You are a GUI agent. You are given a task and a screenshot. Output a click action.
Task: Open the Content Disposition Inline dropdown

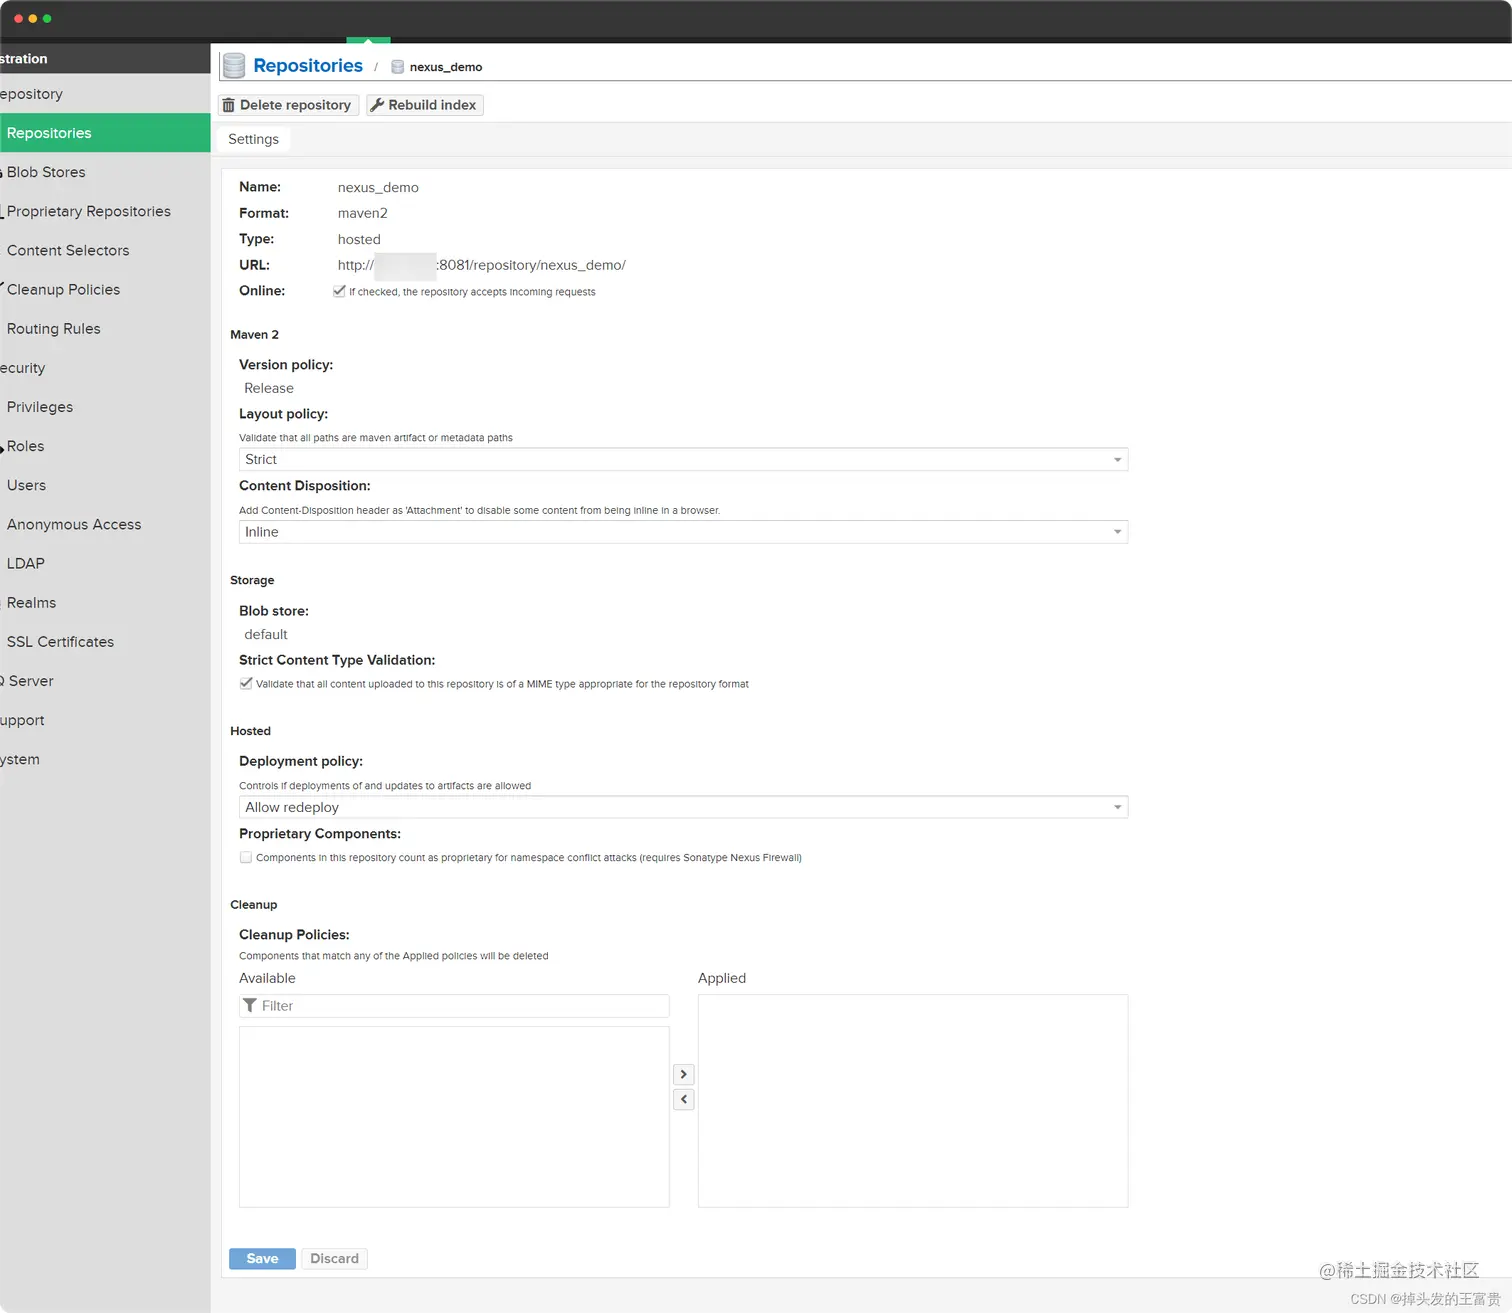click(683, 532)
